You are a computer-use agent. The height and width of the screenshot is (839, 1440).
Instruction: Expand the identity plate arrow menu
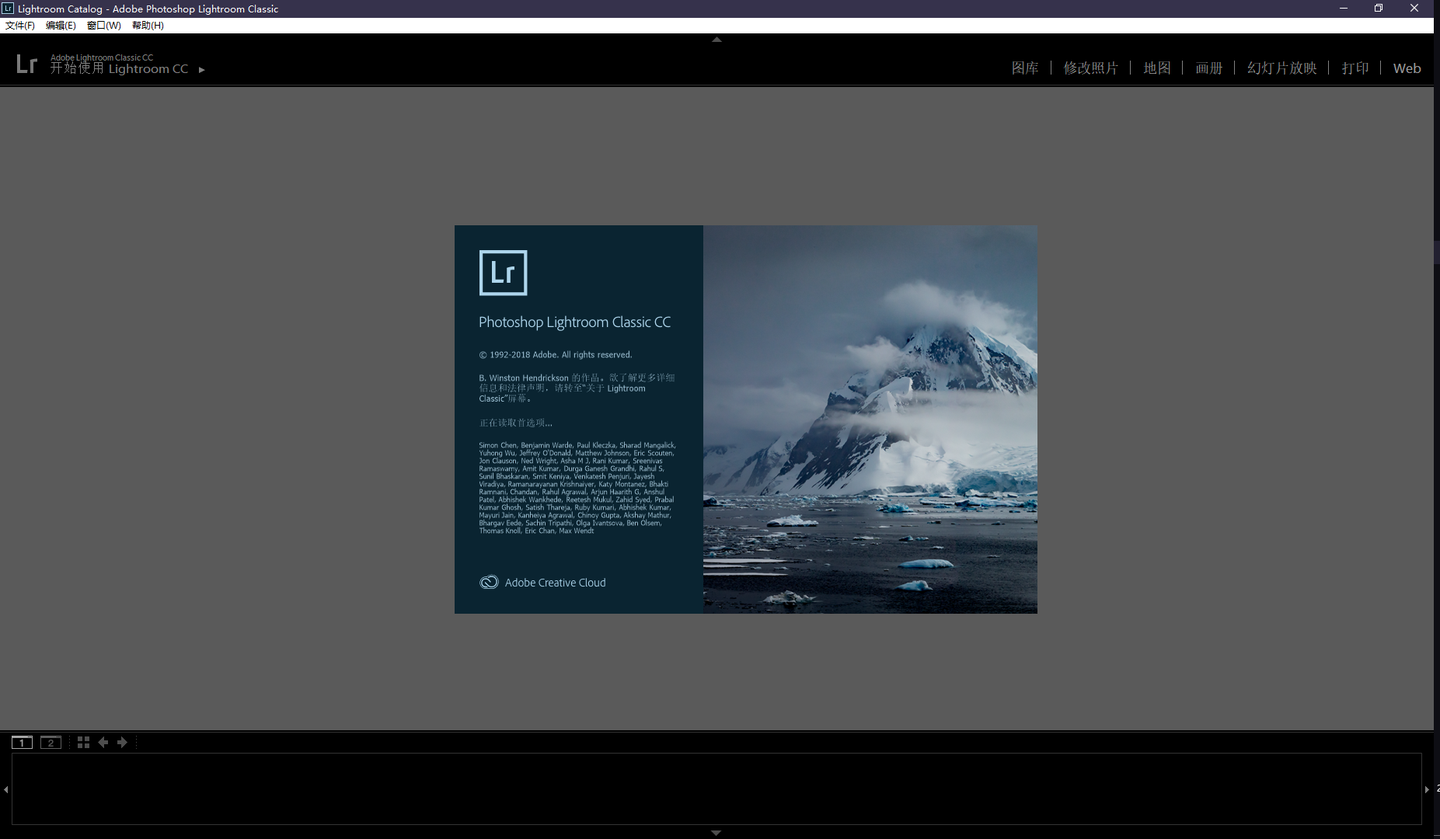coord(201,70)
